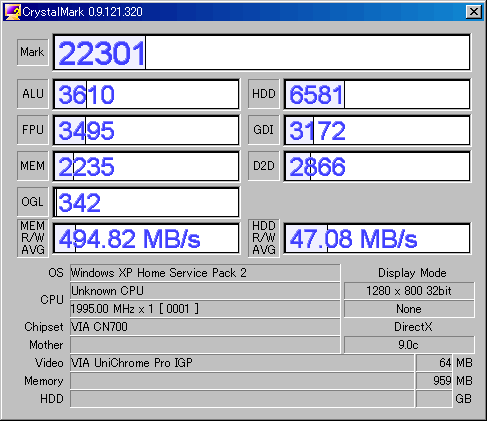
Task: Click the 494.82 MB/s memory value
Action: point(146,238)
